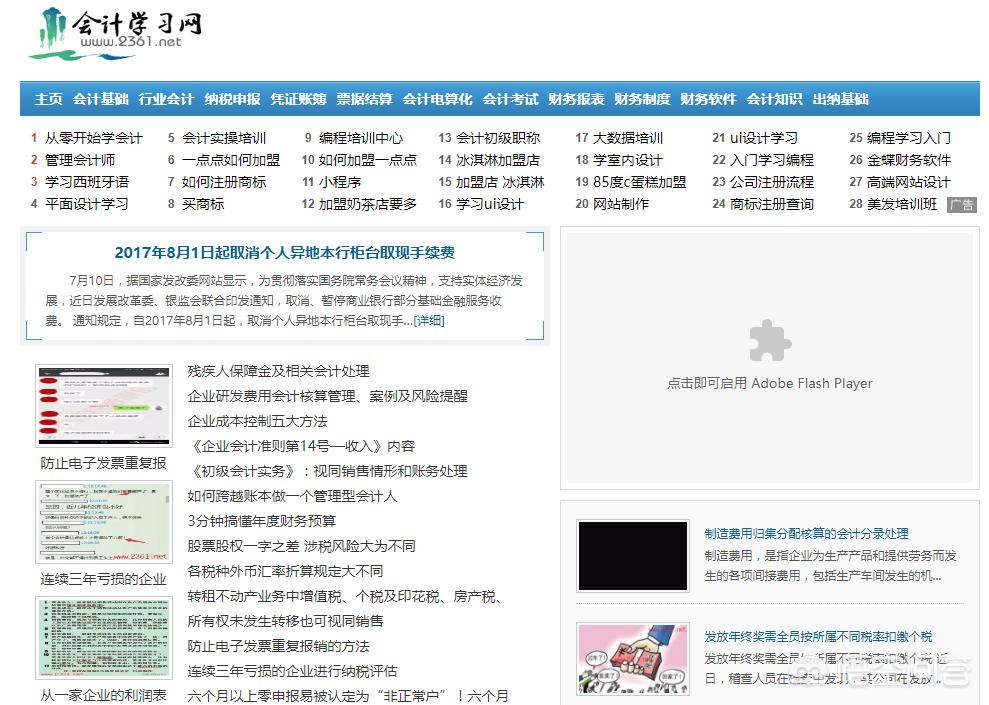The height and width of the screenshot is (705, 989).
Task: Open thumbnail above 从一家企业的利润表
Action: [x=104, y=638]
